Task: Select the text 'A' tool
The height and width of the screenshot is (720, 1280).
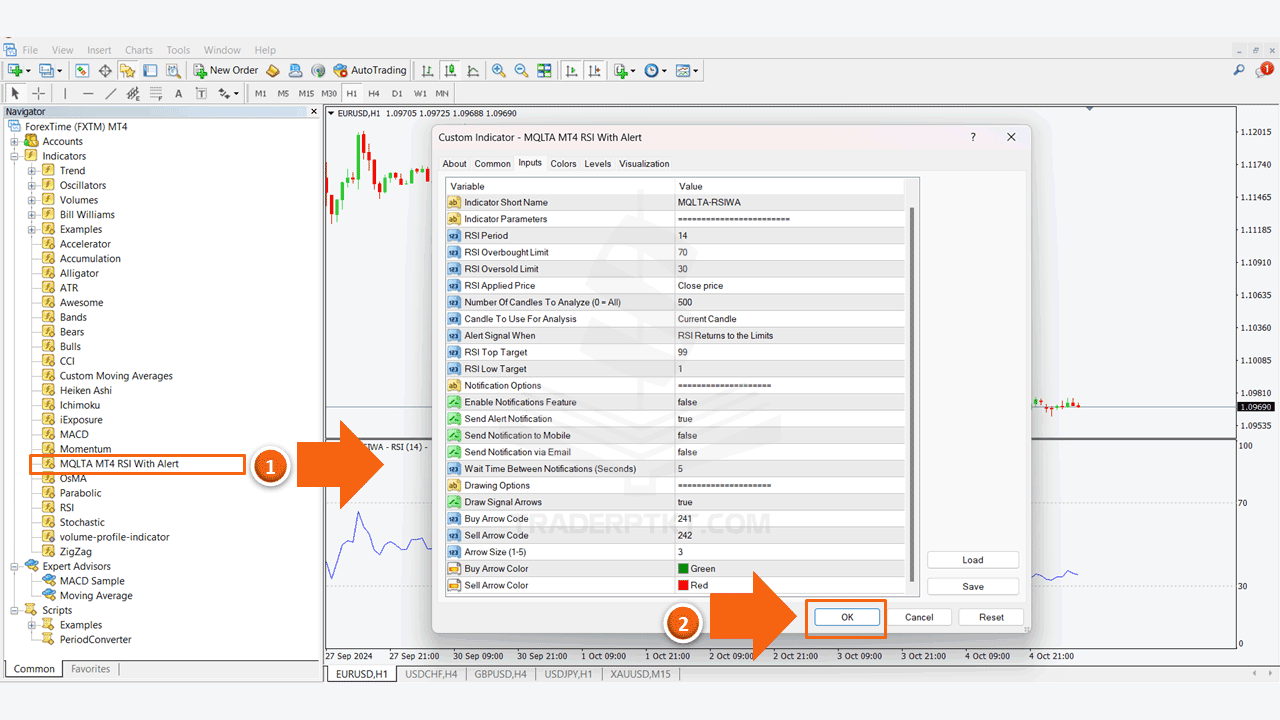Action: [x=179, y=93]
